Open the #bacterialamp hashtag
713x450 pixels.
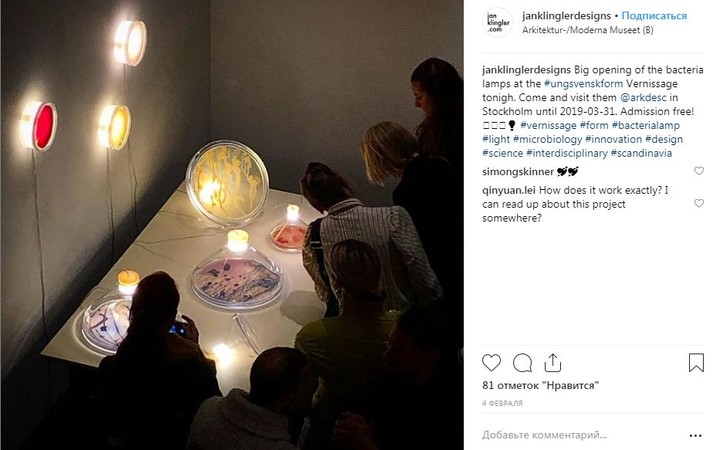[646, 125]
